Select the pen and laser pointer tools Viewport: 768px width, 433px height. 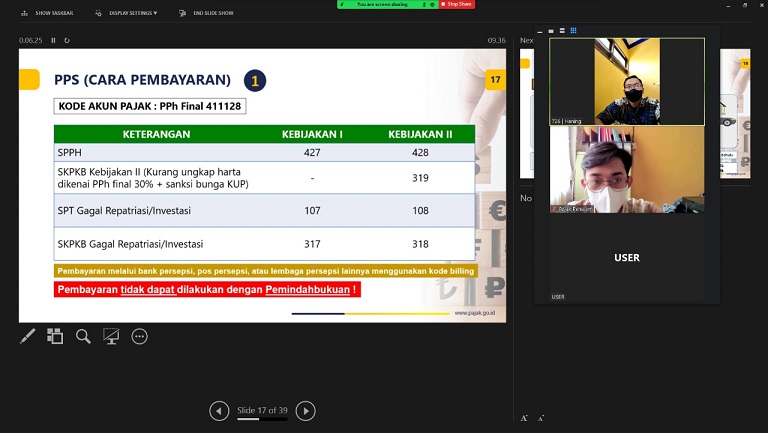pos(28,336)
